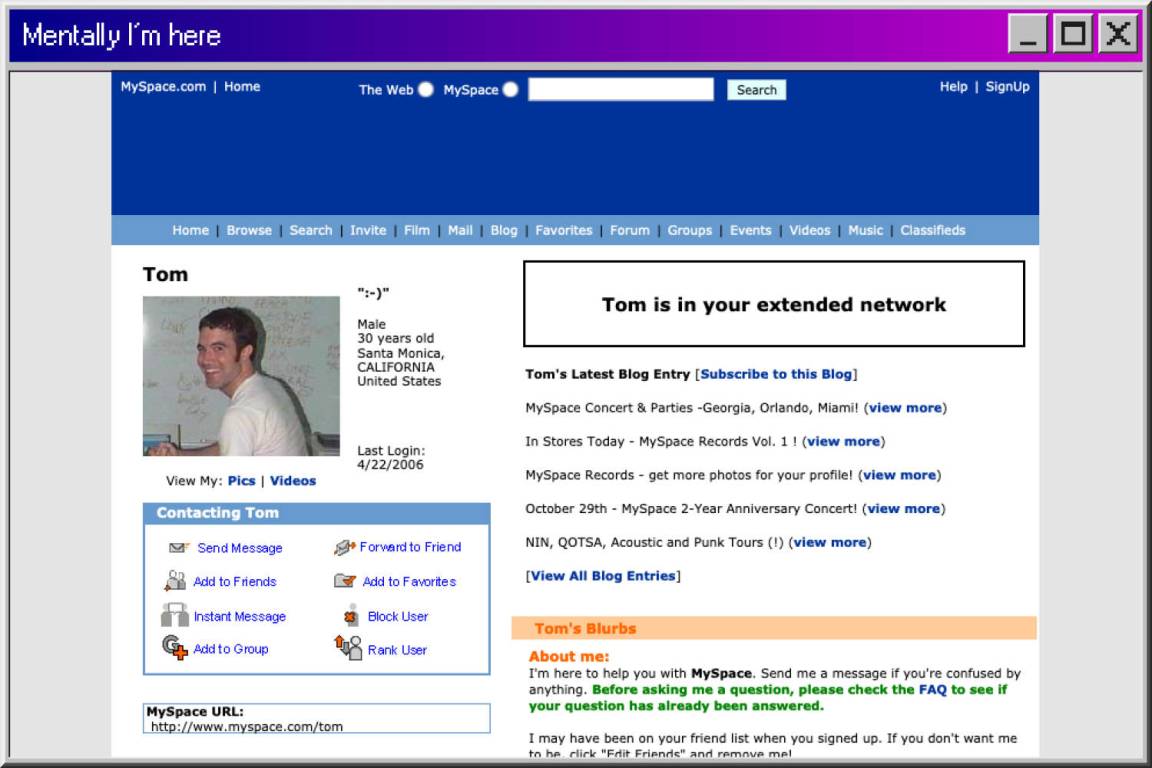Click the Add to Friends people icon
Viewport: 1152px width, 768px height.
[x=175, y=581]
